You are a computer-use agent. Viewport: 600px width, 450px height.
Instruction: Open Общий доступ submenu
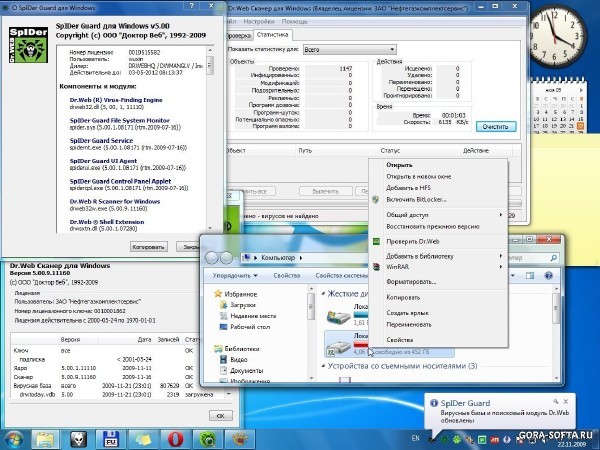pos(438,215)
